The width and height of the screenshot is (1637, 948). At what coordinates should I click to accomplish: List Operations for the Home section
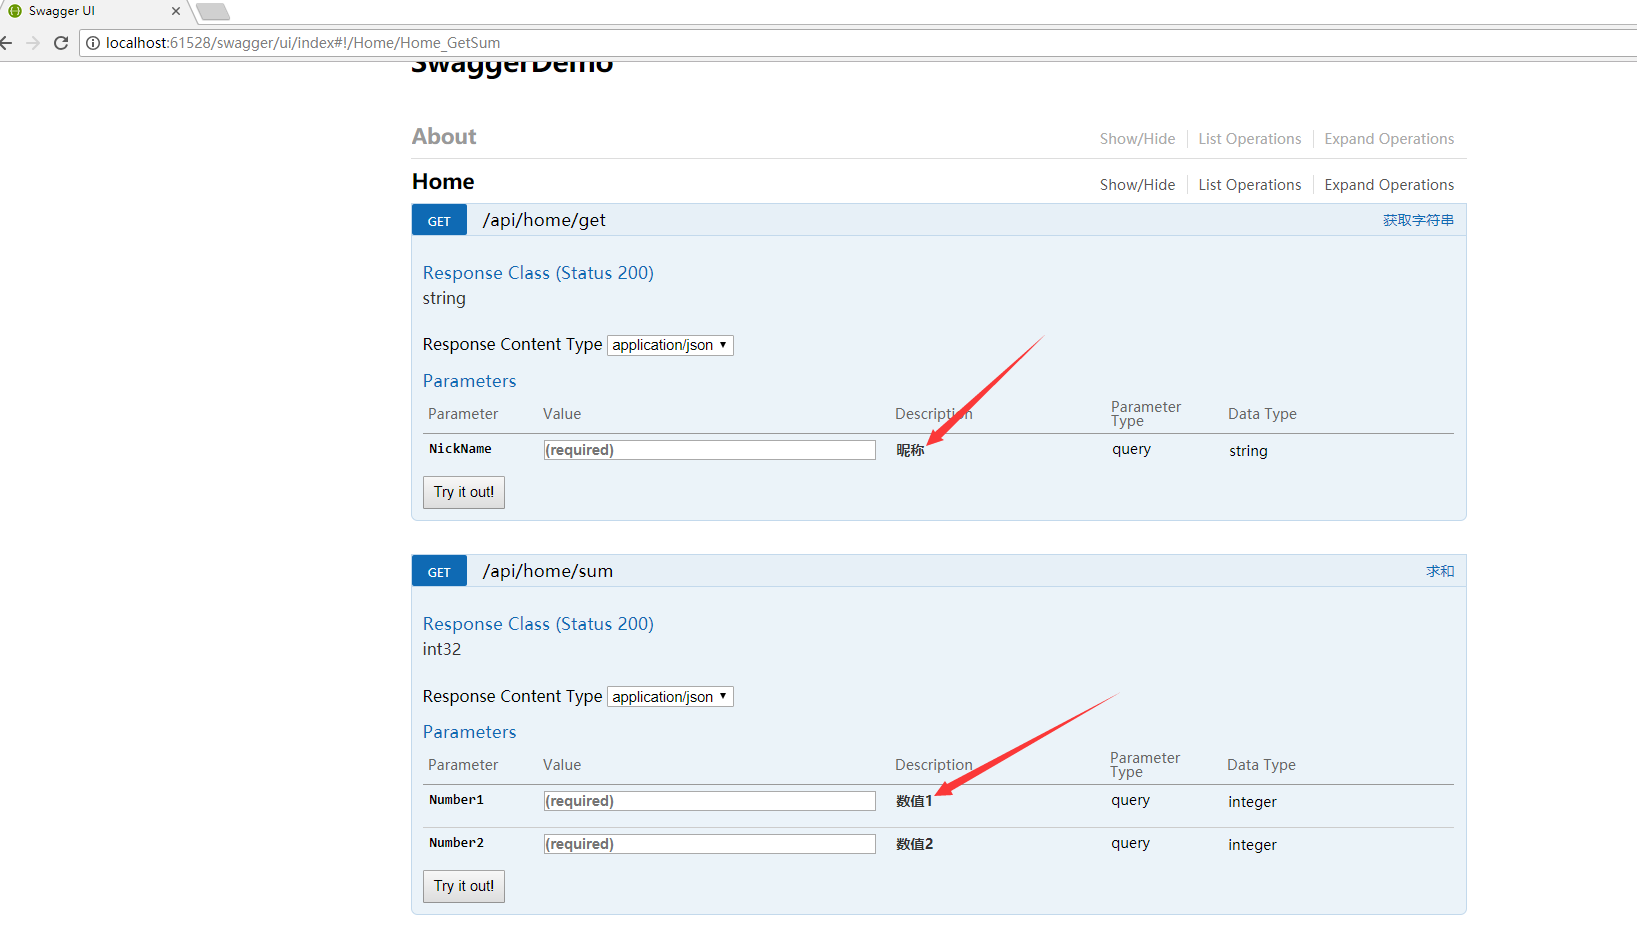click(x=1249, y=185)
